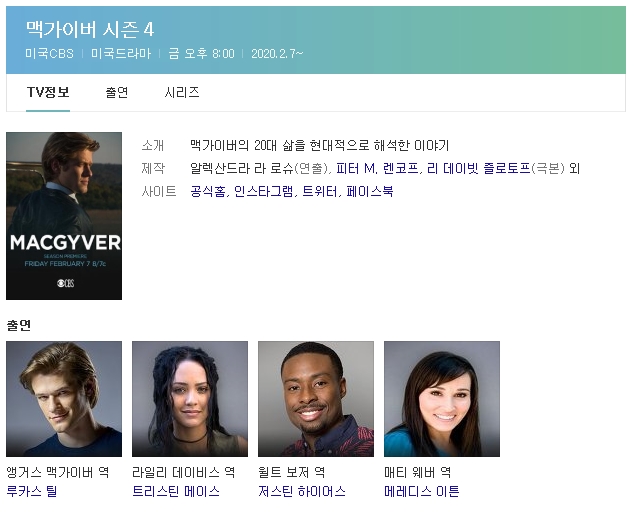The height and width of the screenshot is (512, 634).
Task: Select the 시리즈 tab
Action: click(x=182, y=93)
